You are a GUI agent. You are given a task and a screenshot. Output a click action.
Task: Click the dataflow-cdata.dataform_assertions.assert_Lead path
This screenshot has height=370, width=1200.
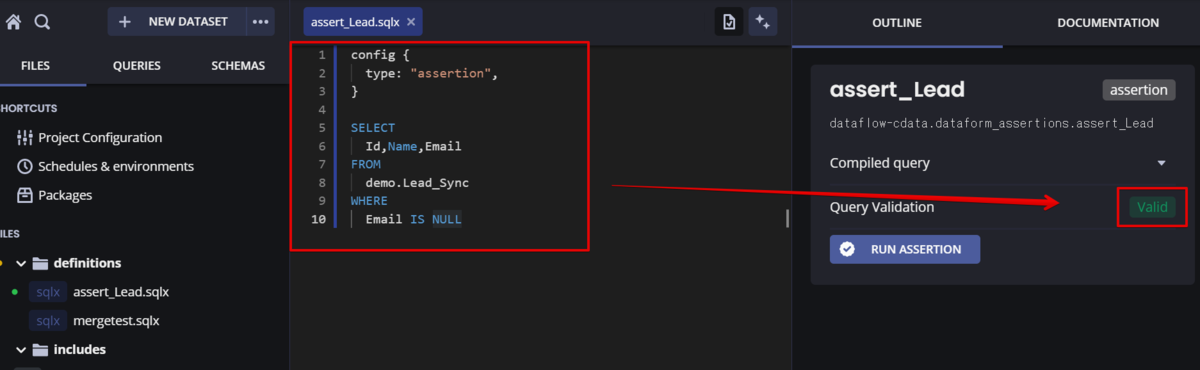coord(992,123)
